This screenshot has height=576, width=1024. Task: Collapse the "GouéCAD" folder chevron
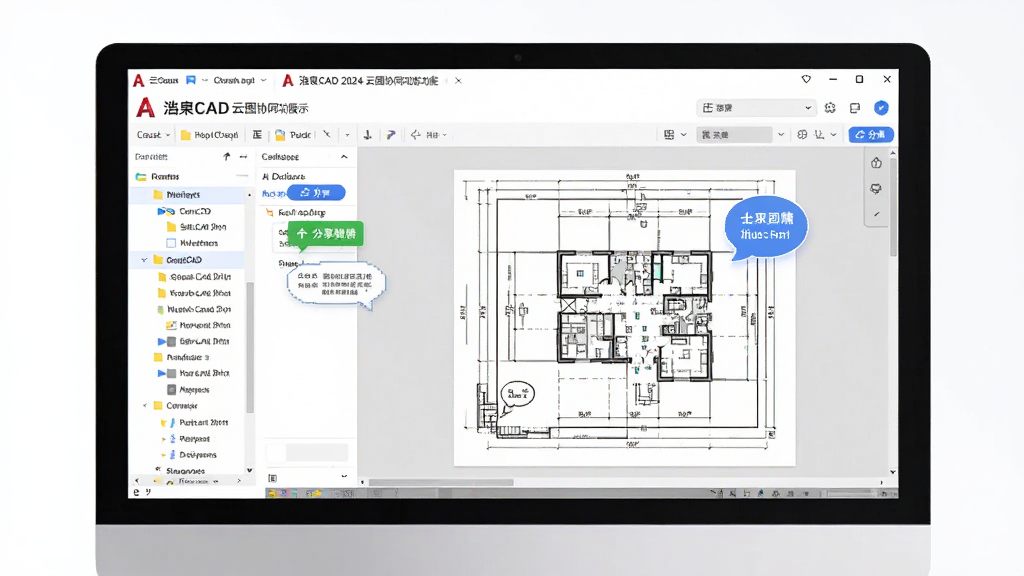tap(144, 260)
